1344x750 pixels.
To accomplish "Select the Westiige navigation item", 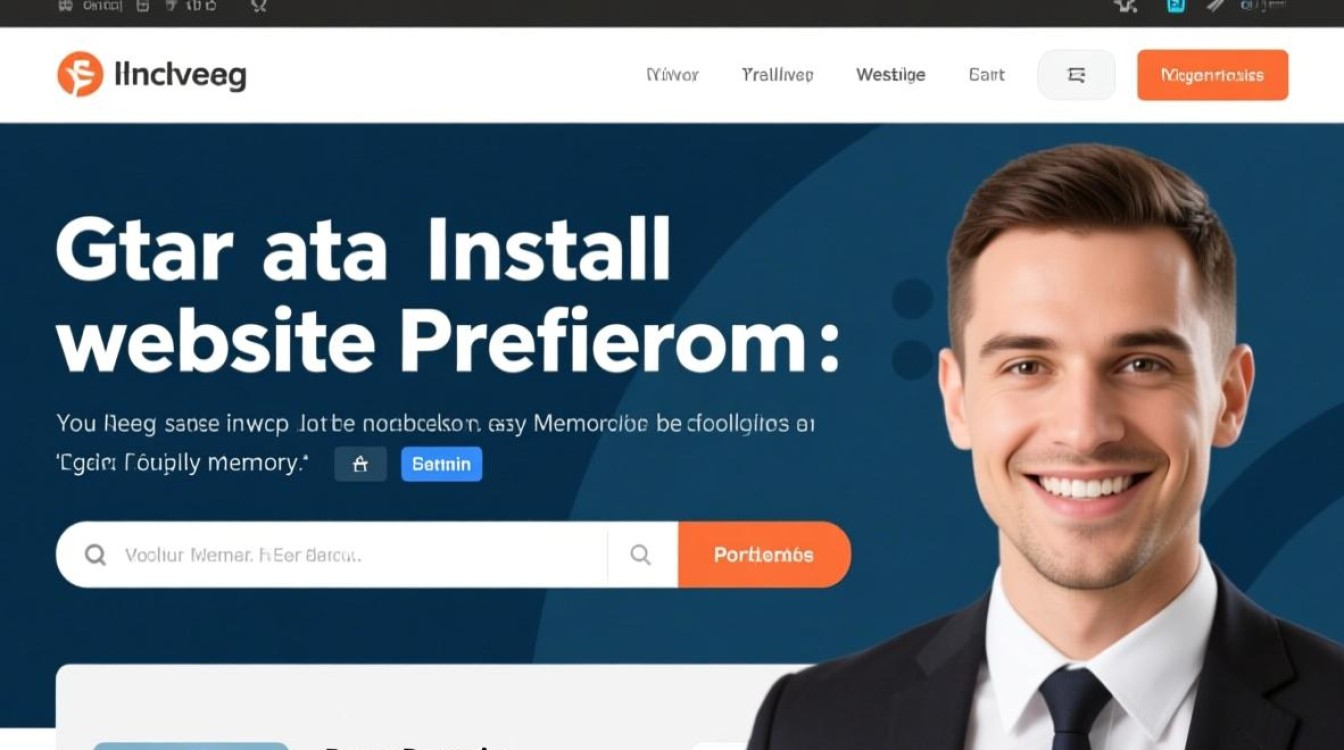I will pos(890,75).
